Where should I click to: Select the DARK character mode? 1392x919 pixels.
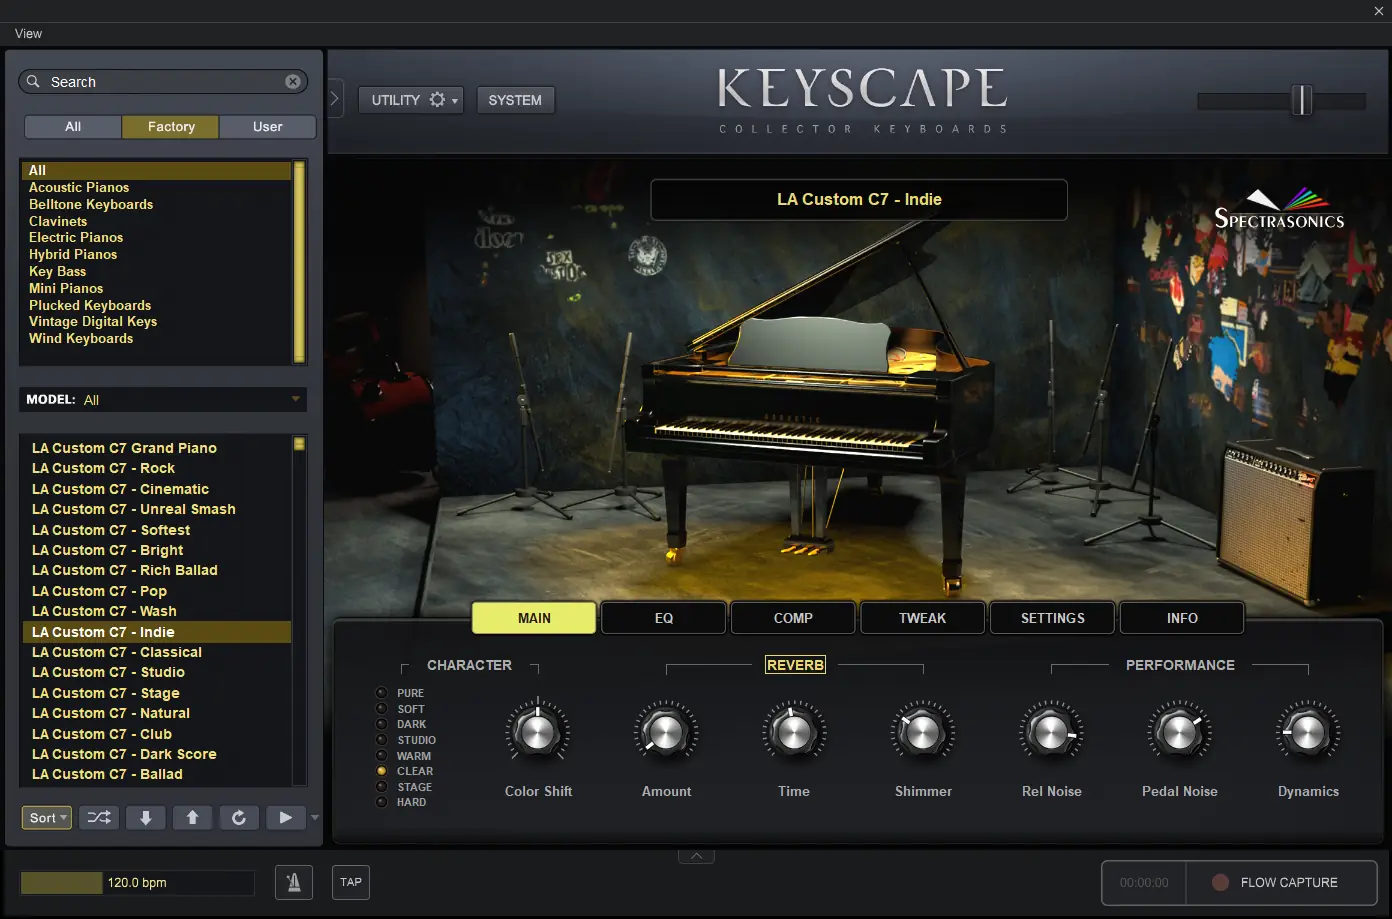(381, 724)
